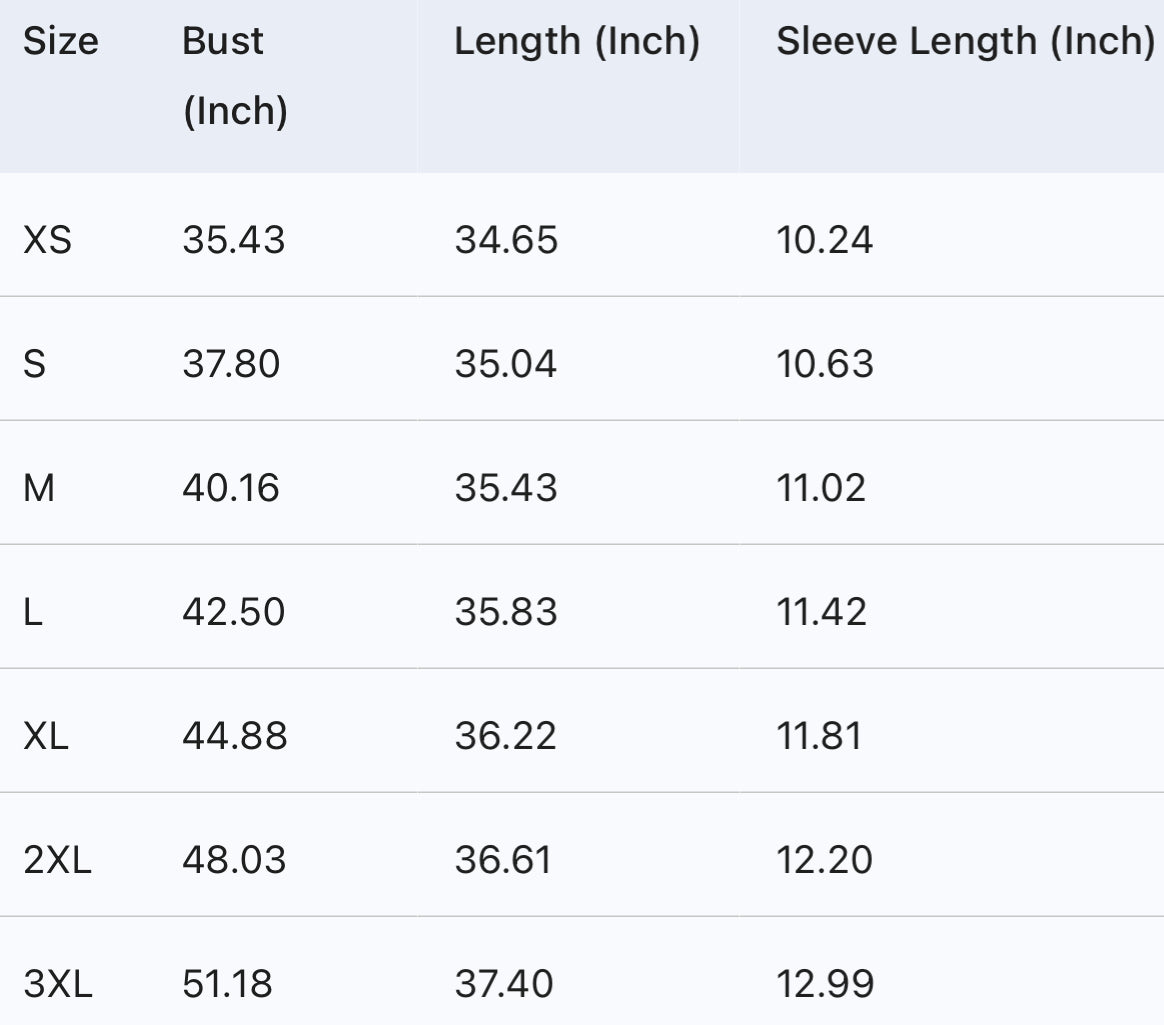Click the sleeve length value 10.24
Image resolution: width=1164 pixels, height=1025 pixels.
click(824, 240)
